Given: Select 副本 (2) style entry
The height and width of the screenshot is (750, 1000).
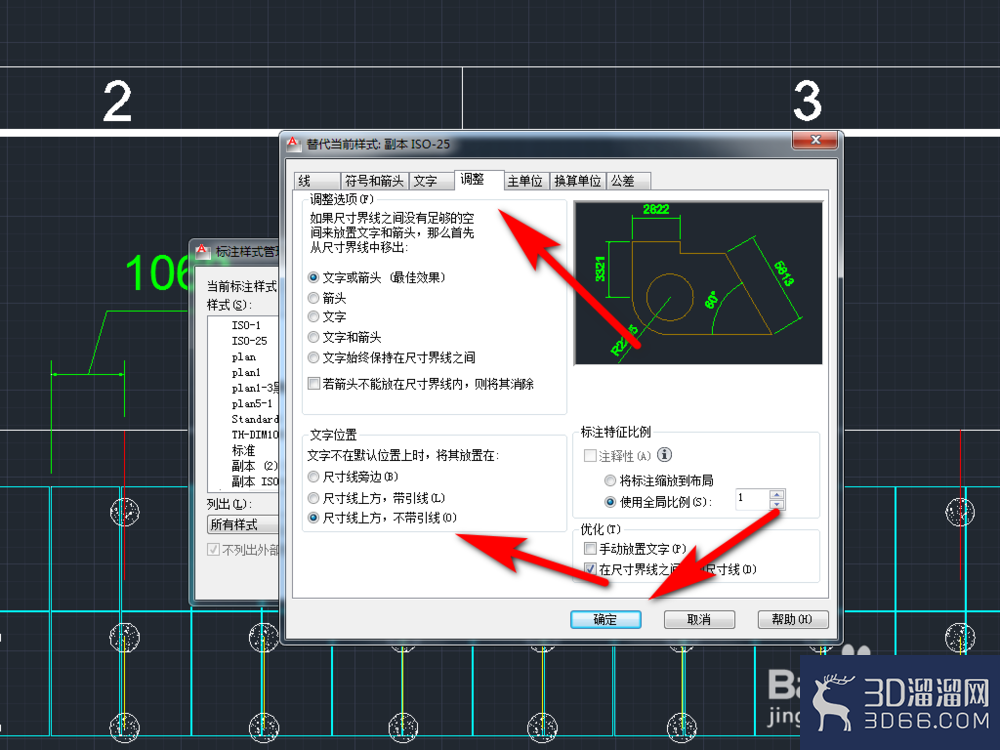Looking at the screenshot, I should [254, 466].
